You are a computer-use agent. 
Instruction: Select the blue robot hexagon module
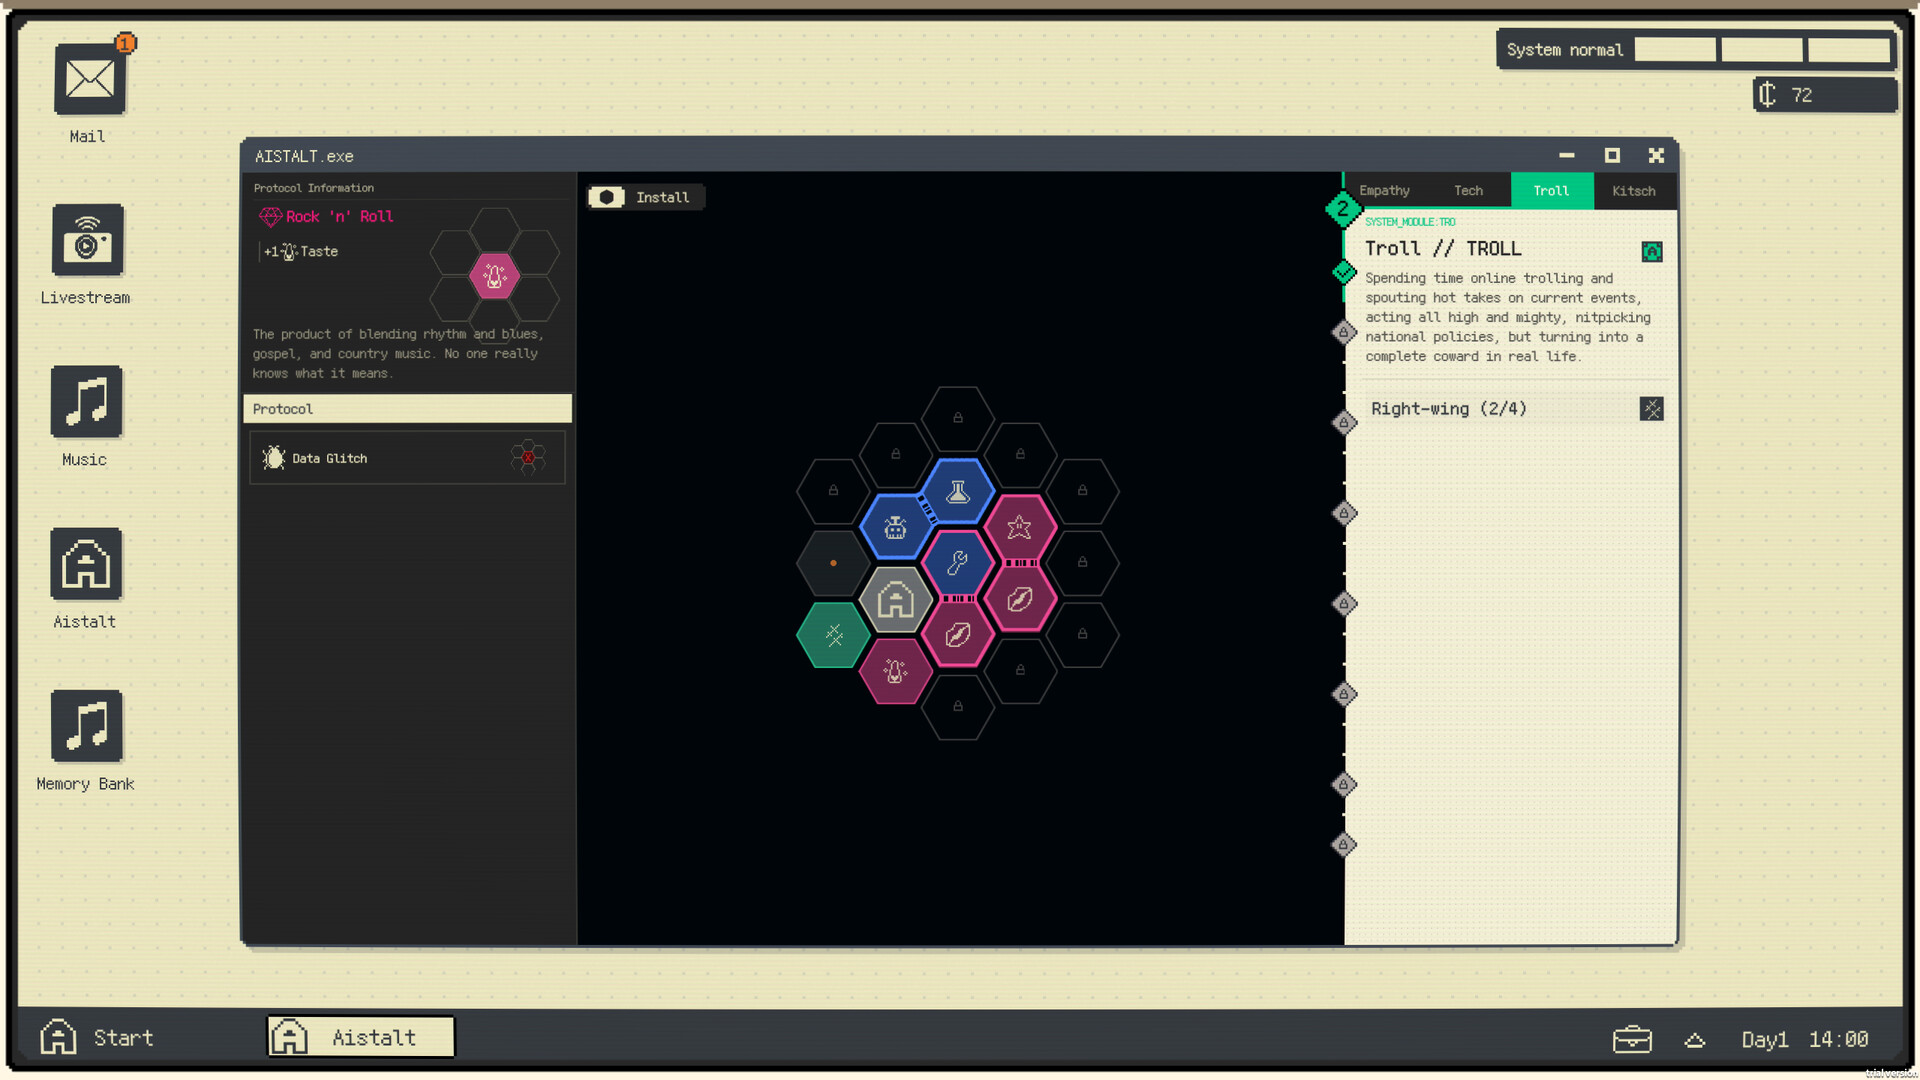tap(895, 527)
